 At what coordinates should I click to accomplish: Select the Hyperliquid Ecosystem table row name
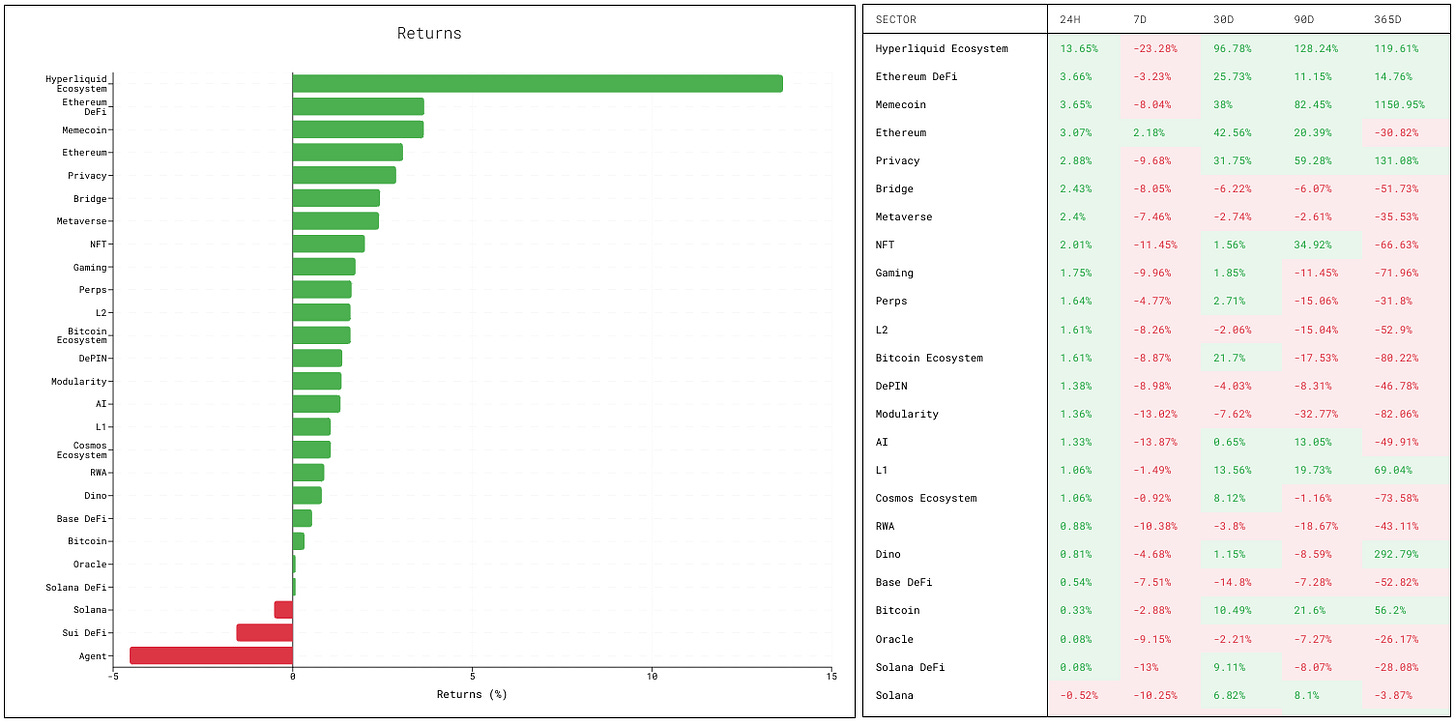pyautogui.click(x=941, y=48)
